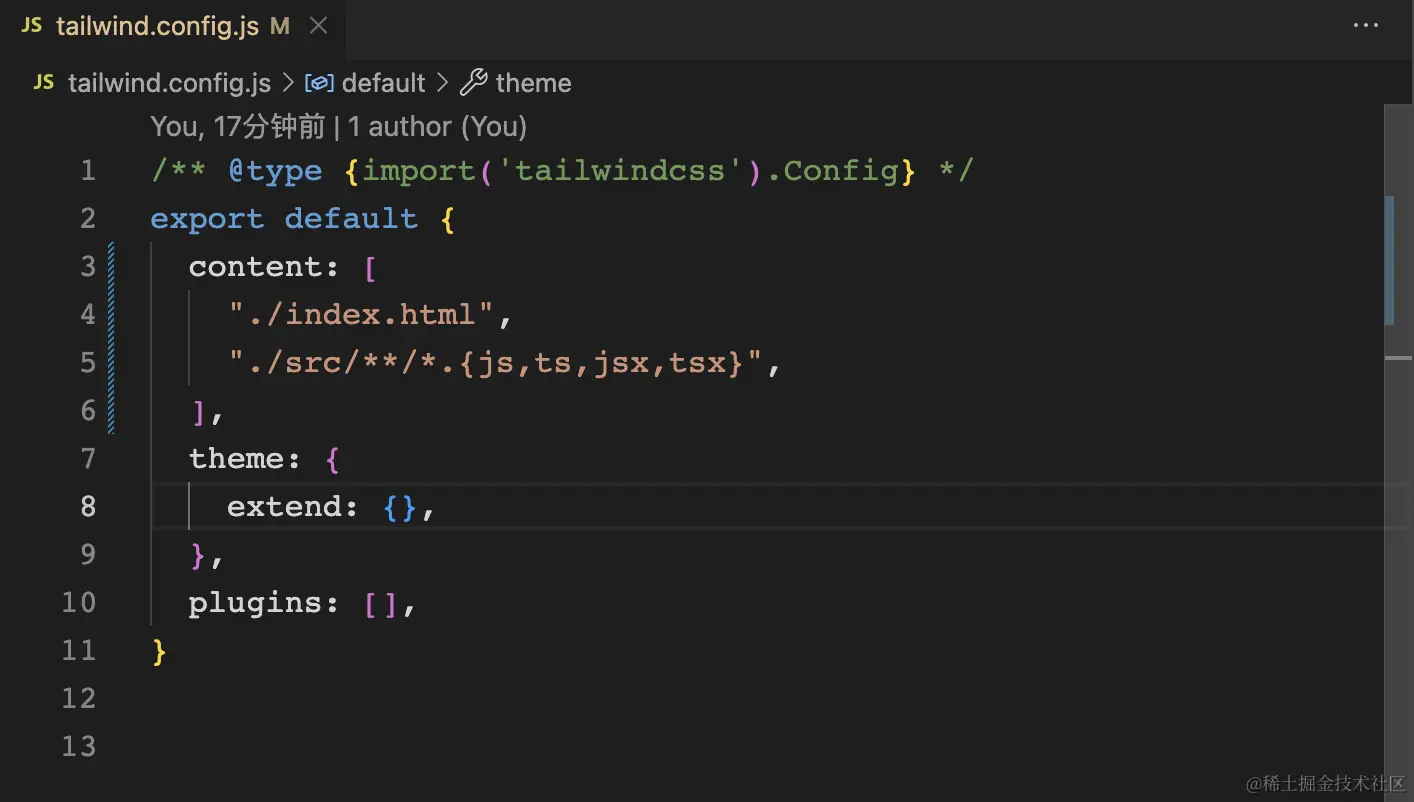Viewport: 1414px width, 802px height.
Task: Click line number 13 in the gutter
Action: click(79, 747)
